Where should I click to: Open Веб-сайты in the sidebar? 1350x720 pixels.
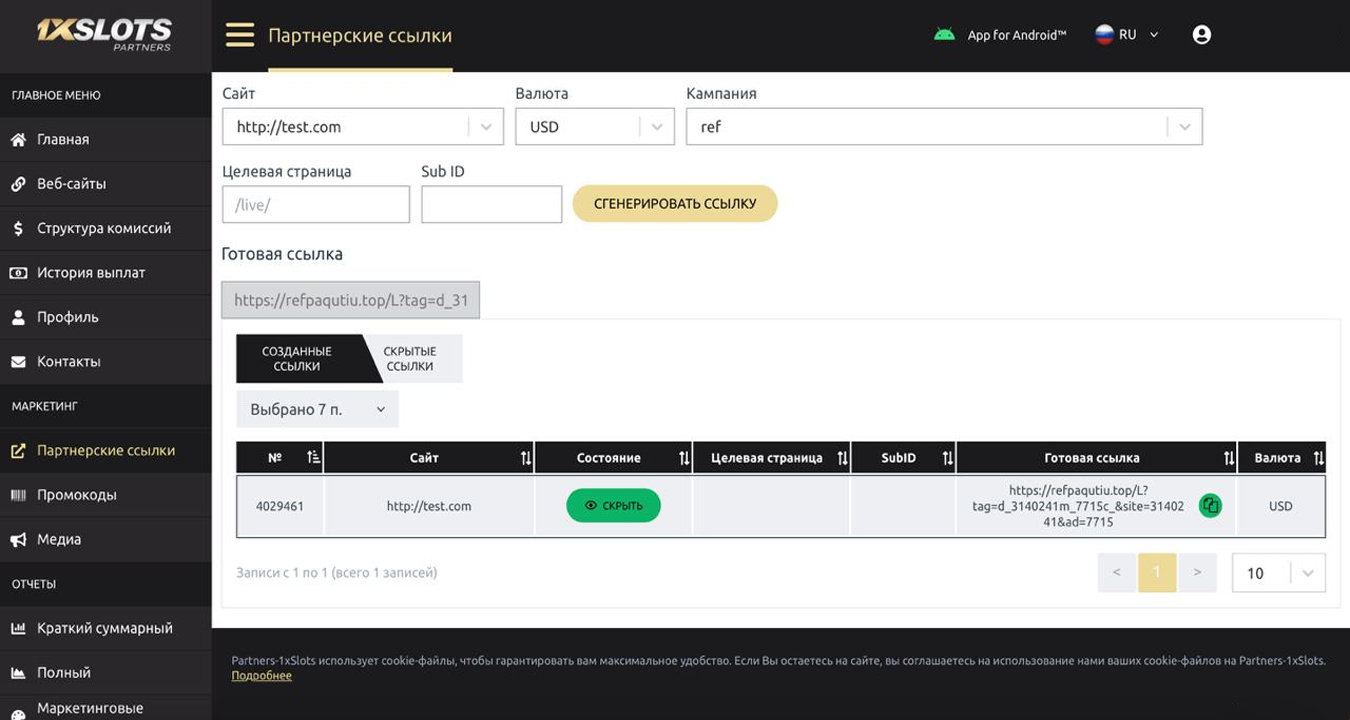105,184
